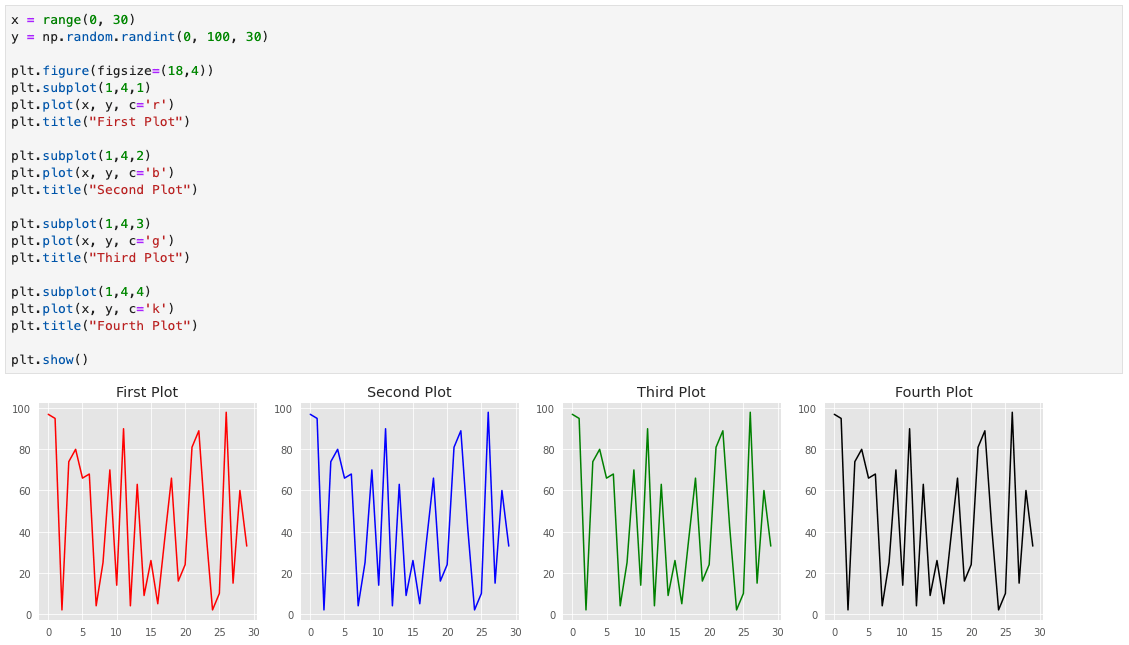
Task: Click the "Second Plot" chart title
Action: 409,392
